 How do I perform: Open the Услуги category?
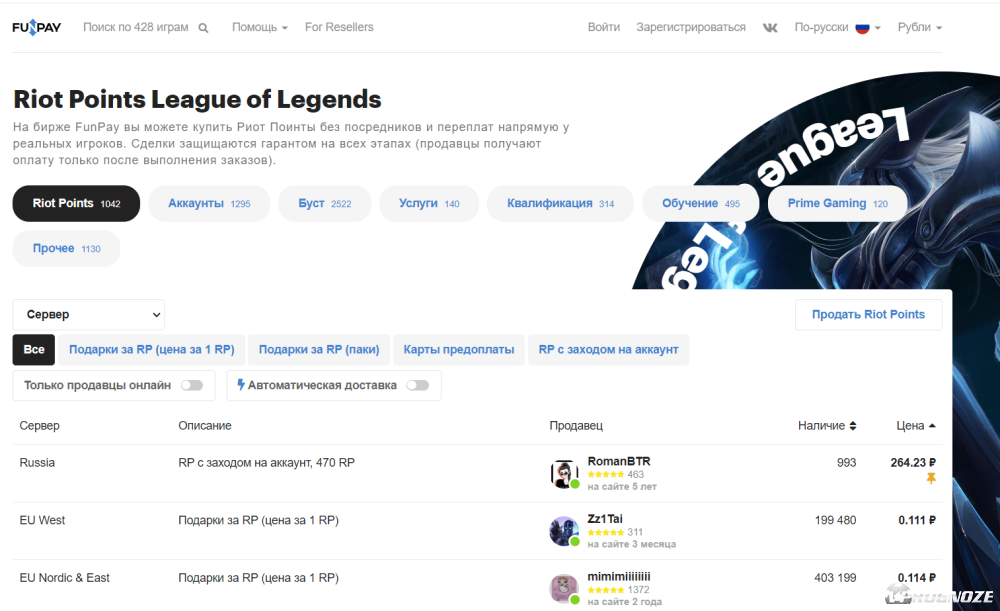[x=429, y=203]
